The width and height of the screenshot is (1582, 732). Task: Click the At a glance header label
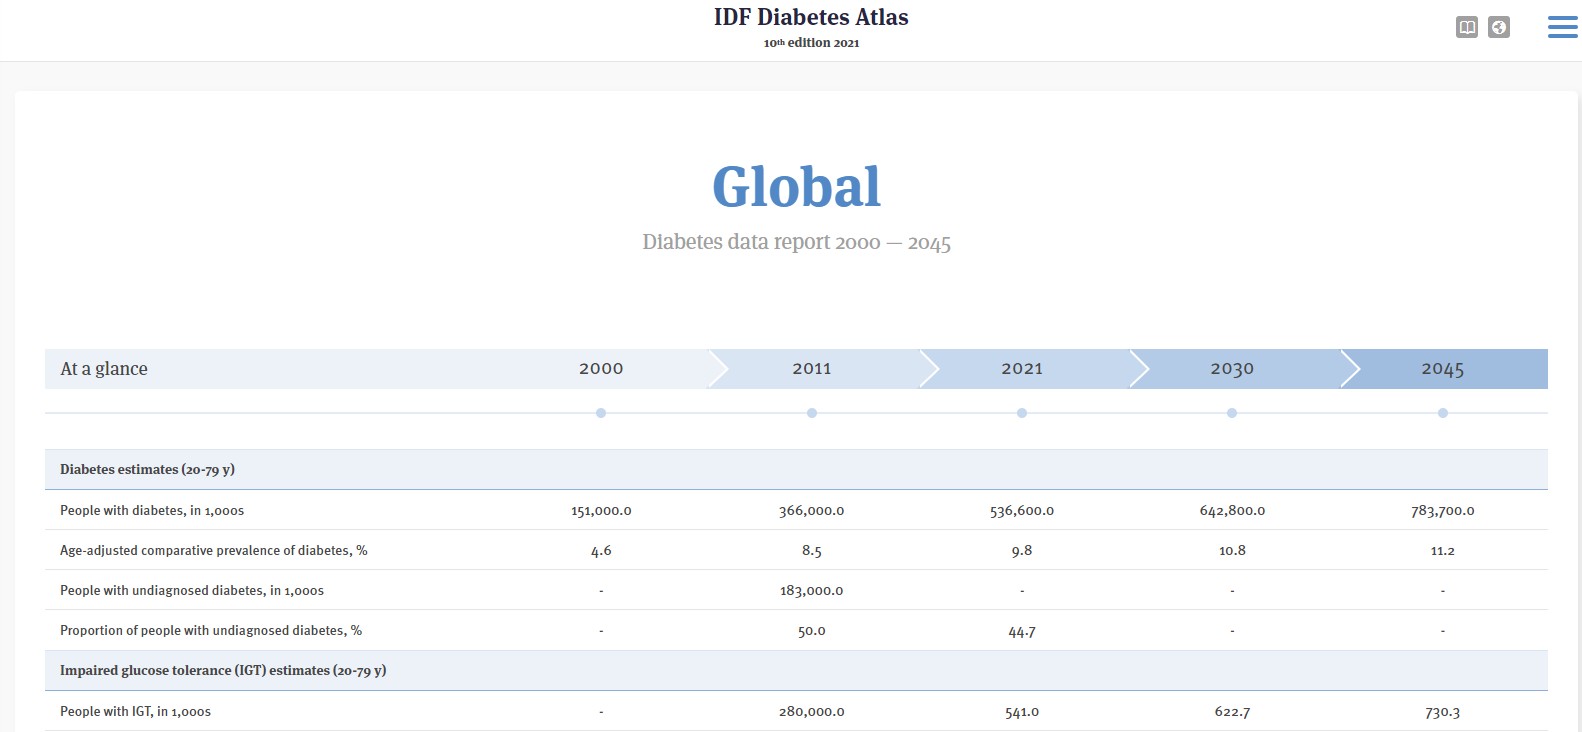click(x=104, y=369)
